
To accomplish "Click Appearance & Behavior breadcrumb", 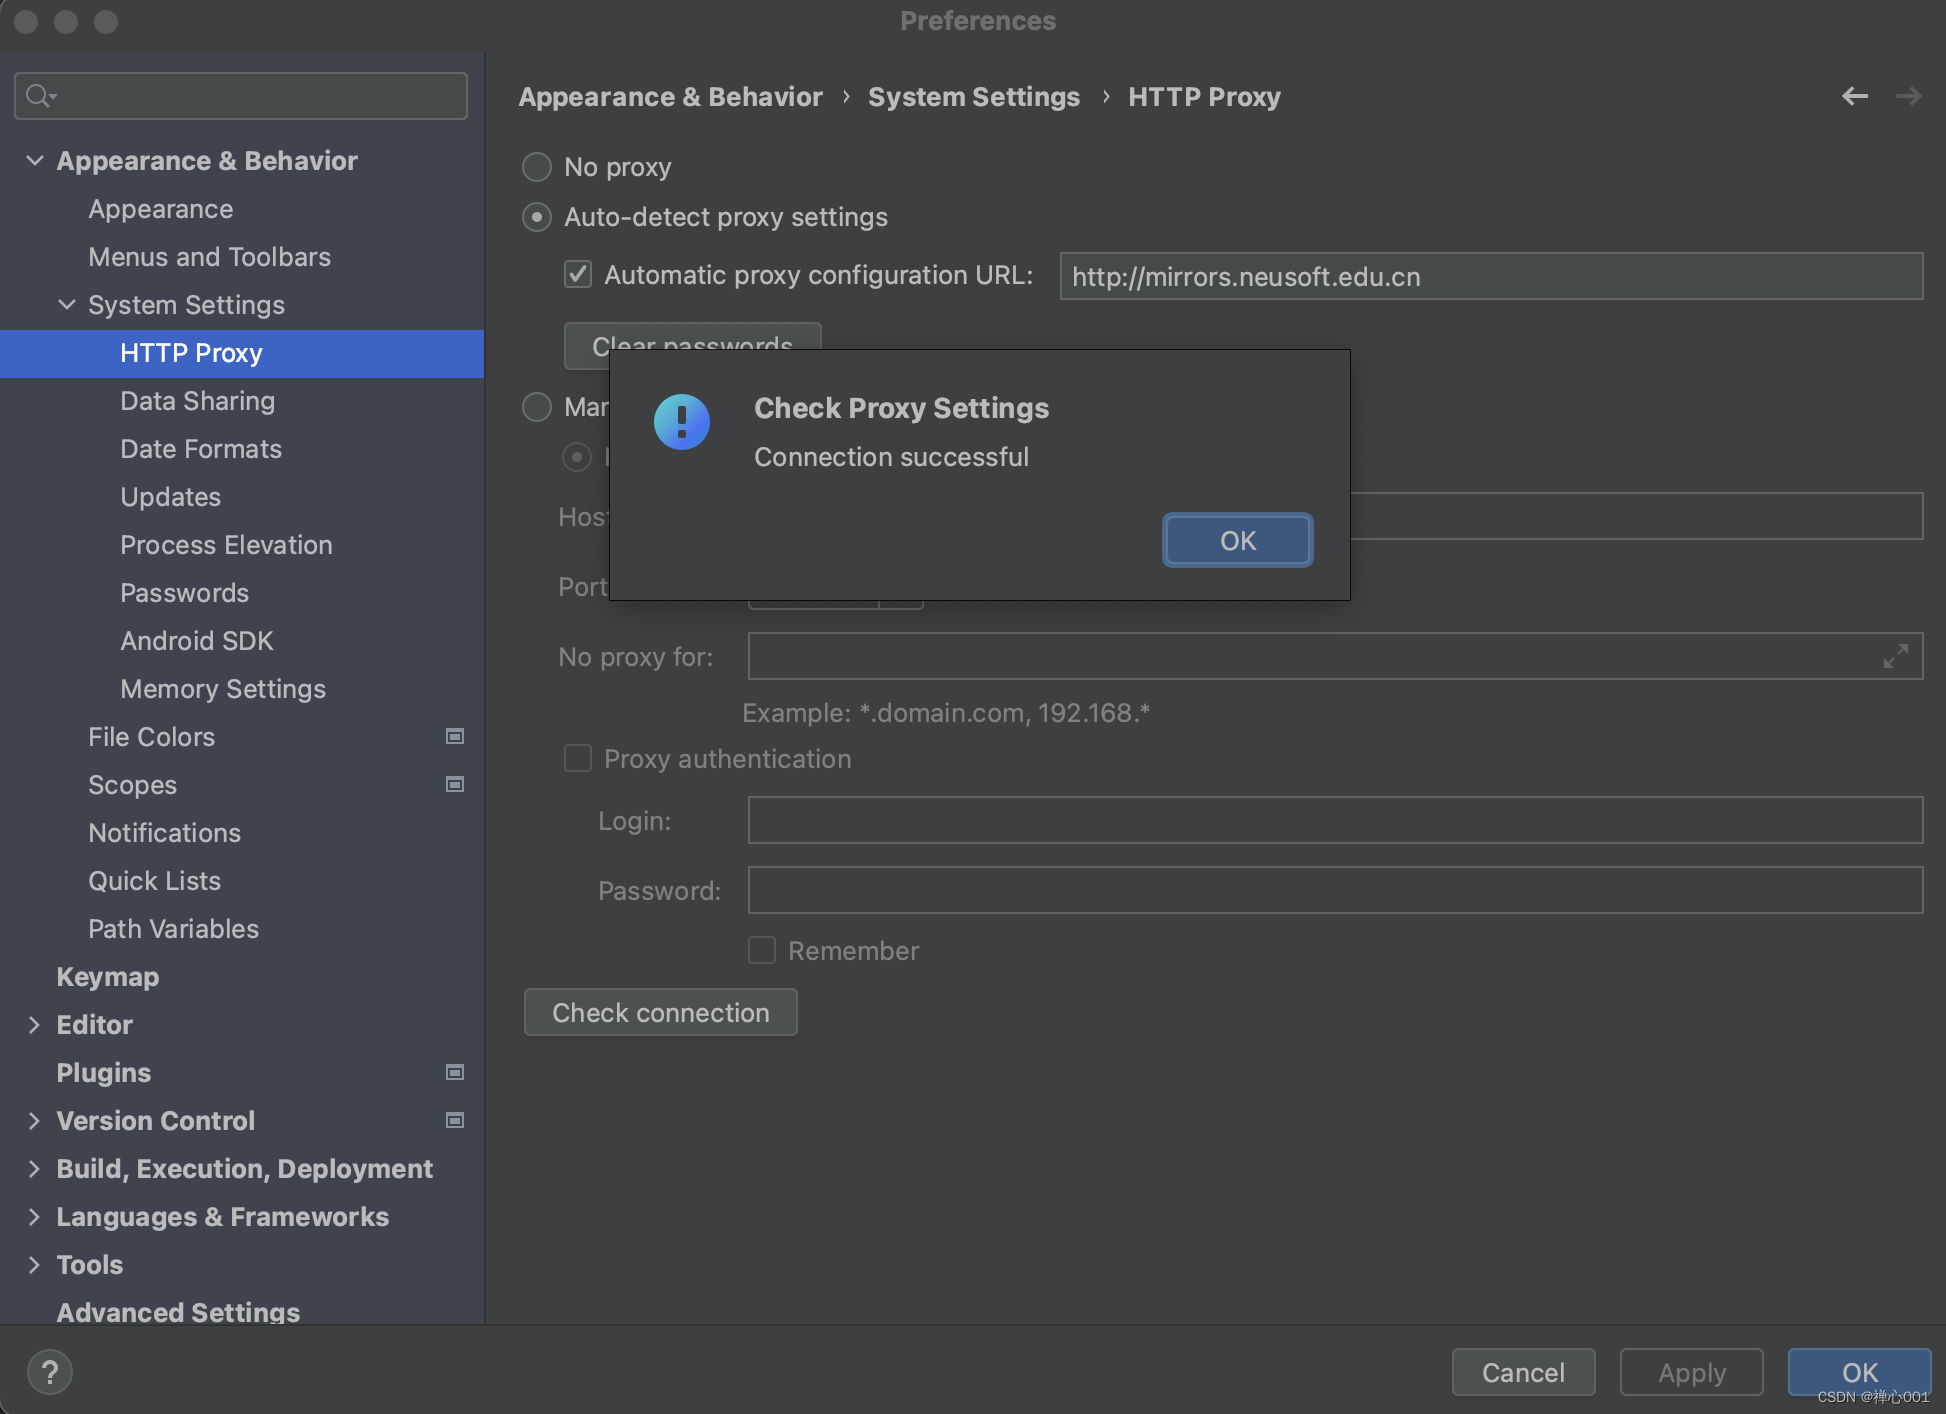I will click(x=670, y=97).
